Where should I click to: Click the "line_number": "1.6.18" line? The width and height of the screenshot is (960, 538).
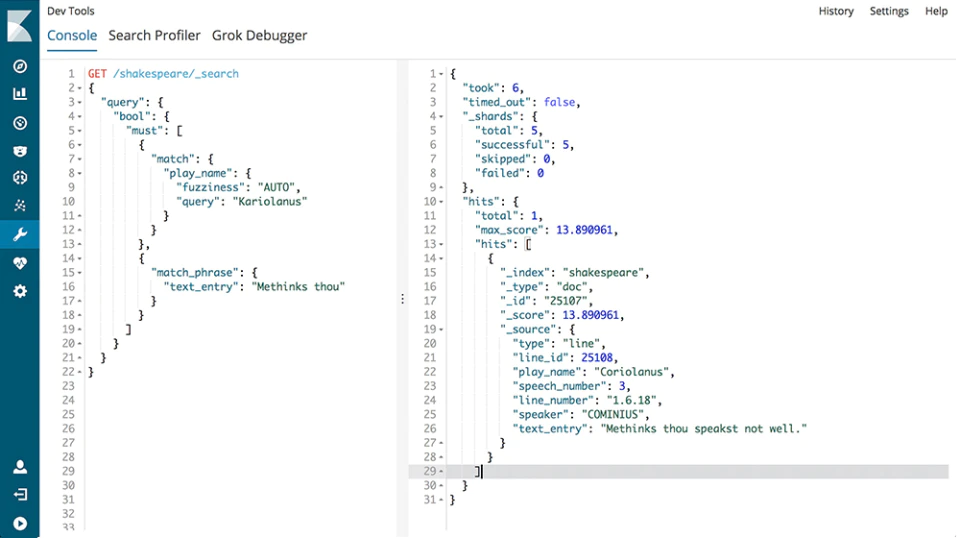pyautogui.click(x=587, y=400)
